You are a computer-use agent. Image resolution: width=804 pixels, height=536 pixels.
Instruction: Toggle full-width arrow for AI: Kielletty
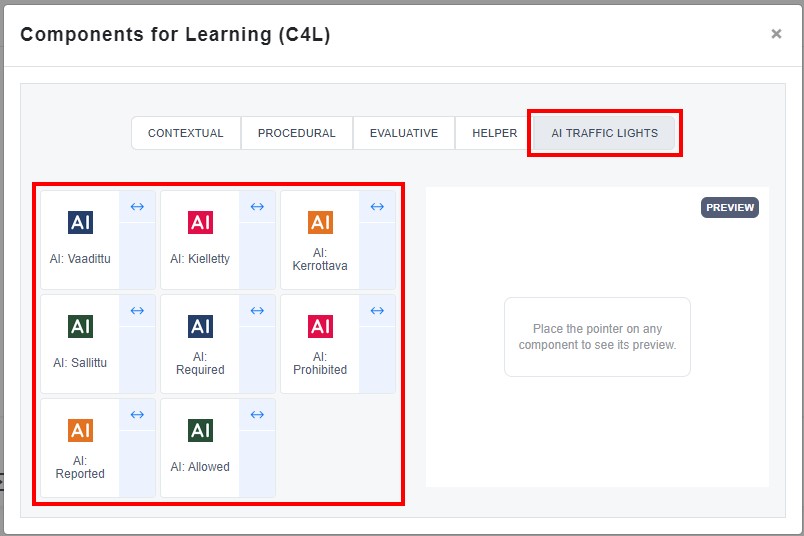(x=257, y=207)
